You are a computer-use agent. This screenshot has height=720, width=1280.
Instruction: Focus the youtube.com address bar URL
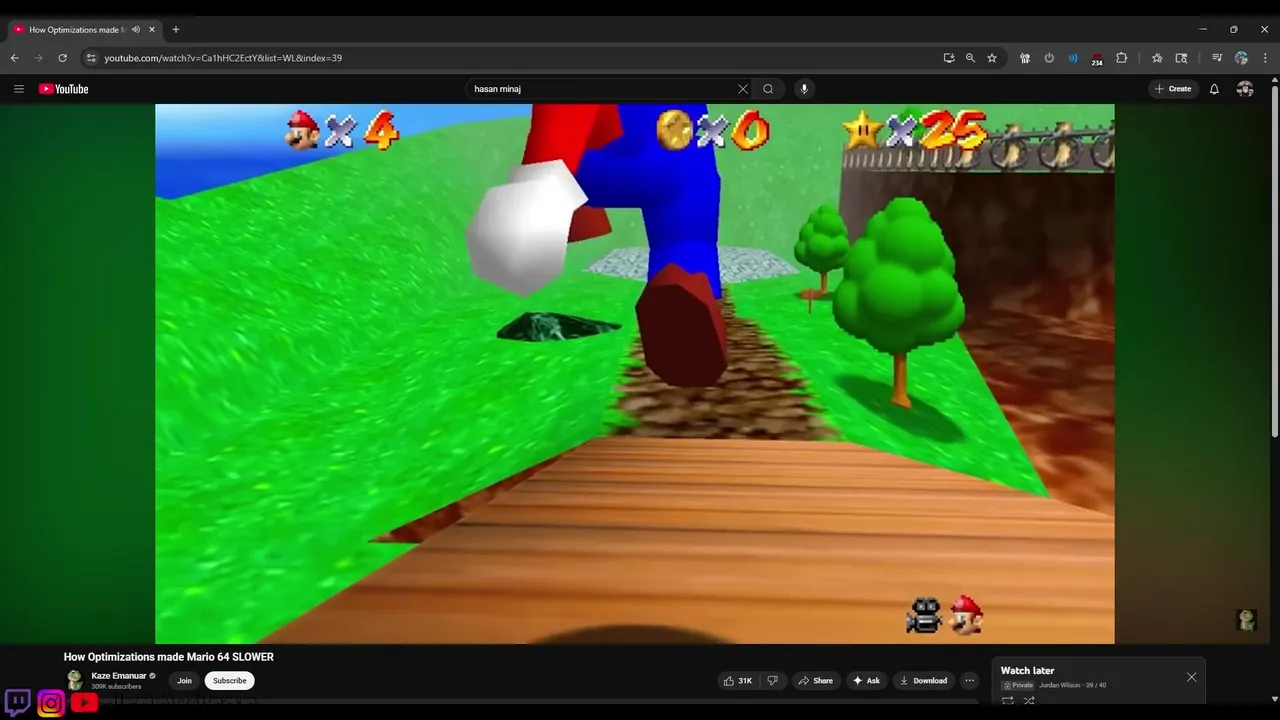point(223,58)
